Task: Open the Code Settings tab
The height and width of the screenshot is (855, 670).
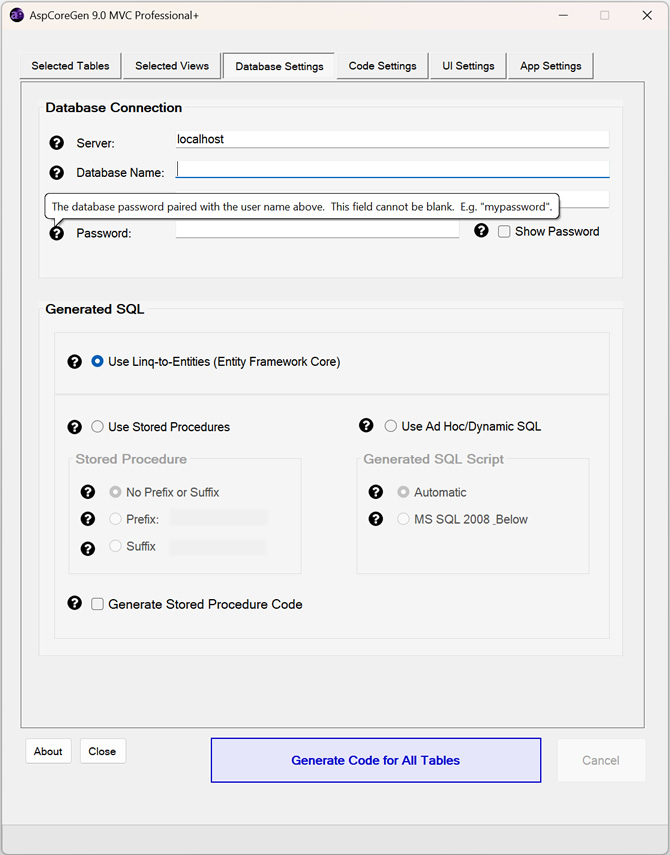Action: [382, 66]
